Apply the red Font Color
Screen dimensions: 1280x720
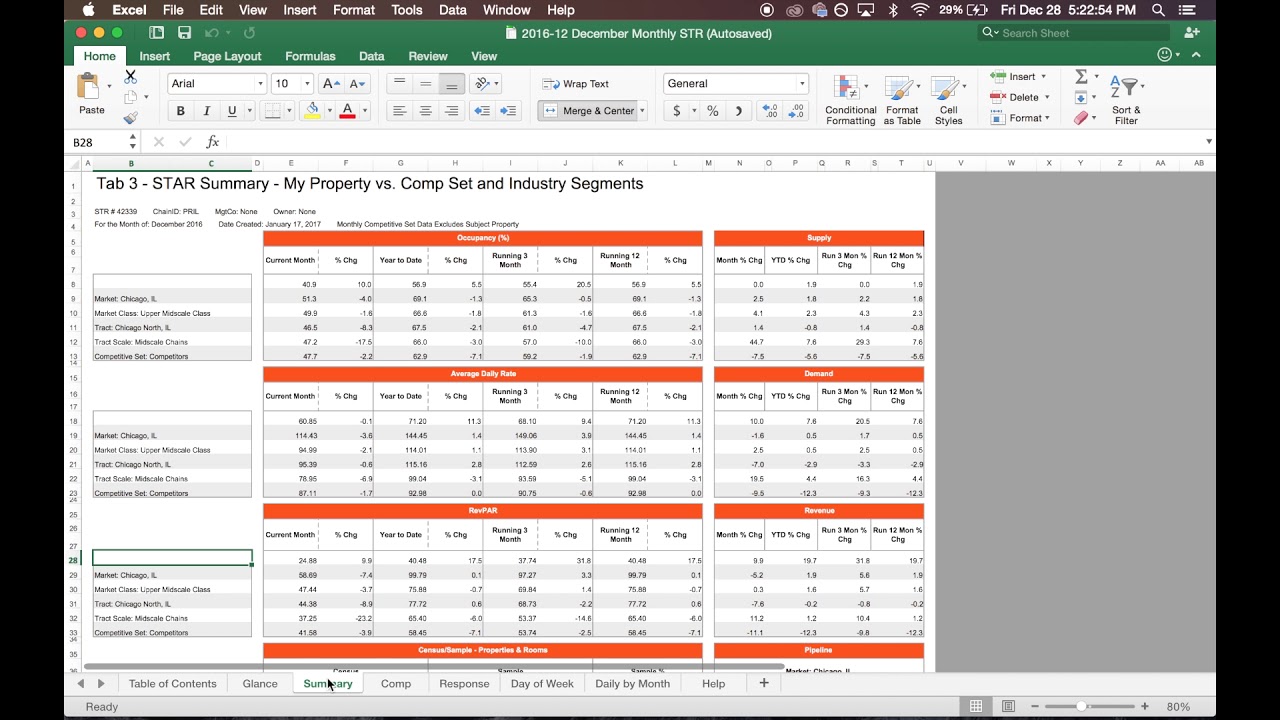[348, 111]
